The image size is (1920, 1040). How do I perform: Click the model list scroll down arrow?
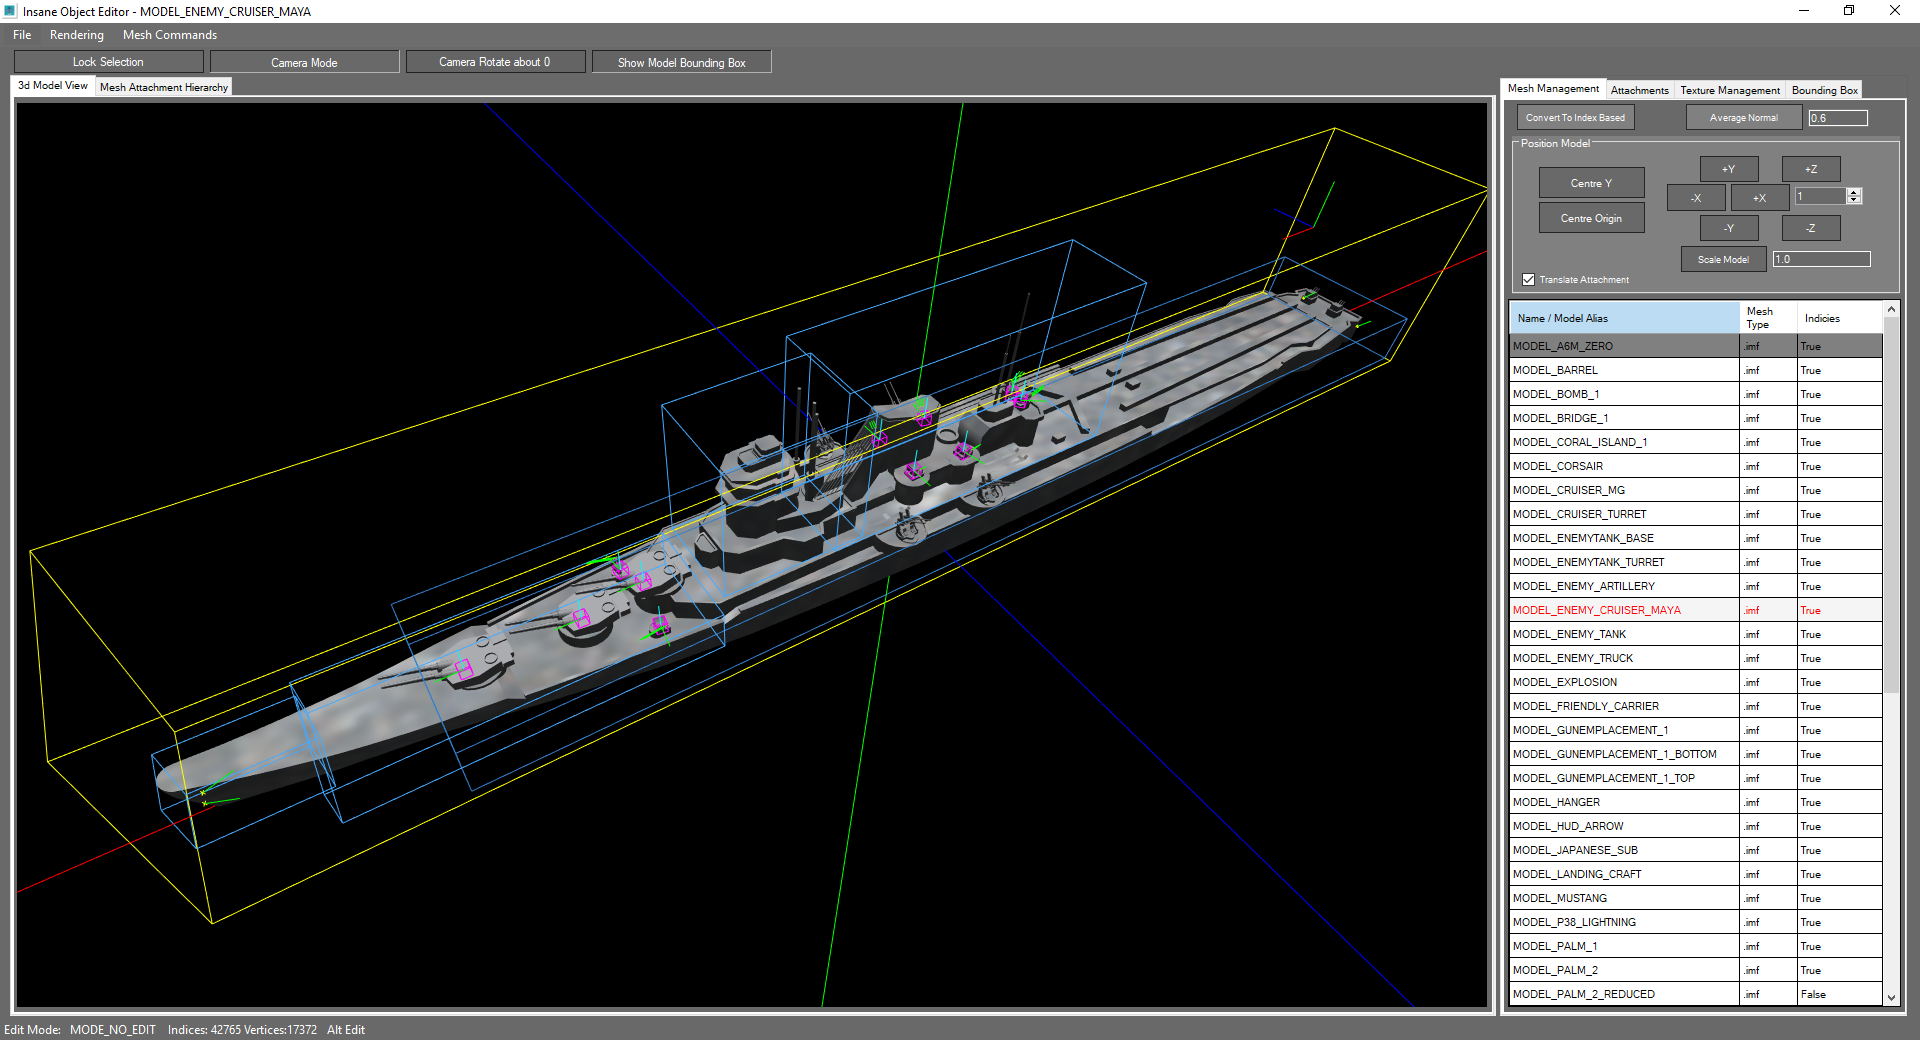pos(1891,997)
